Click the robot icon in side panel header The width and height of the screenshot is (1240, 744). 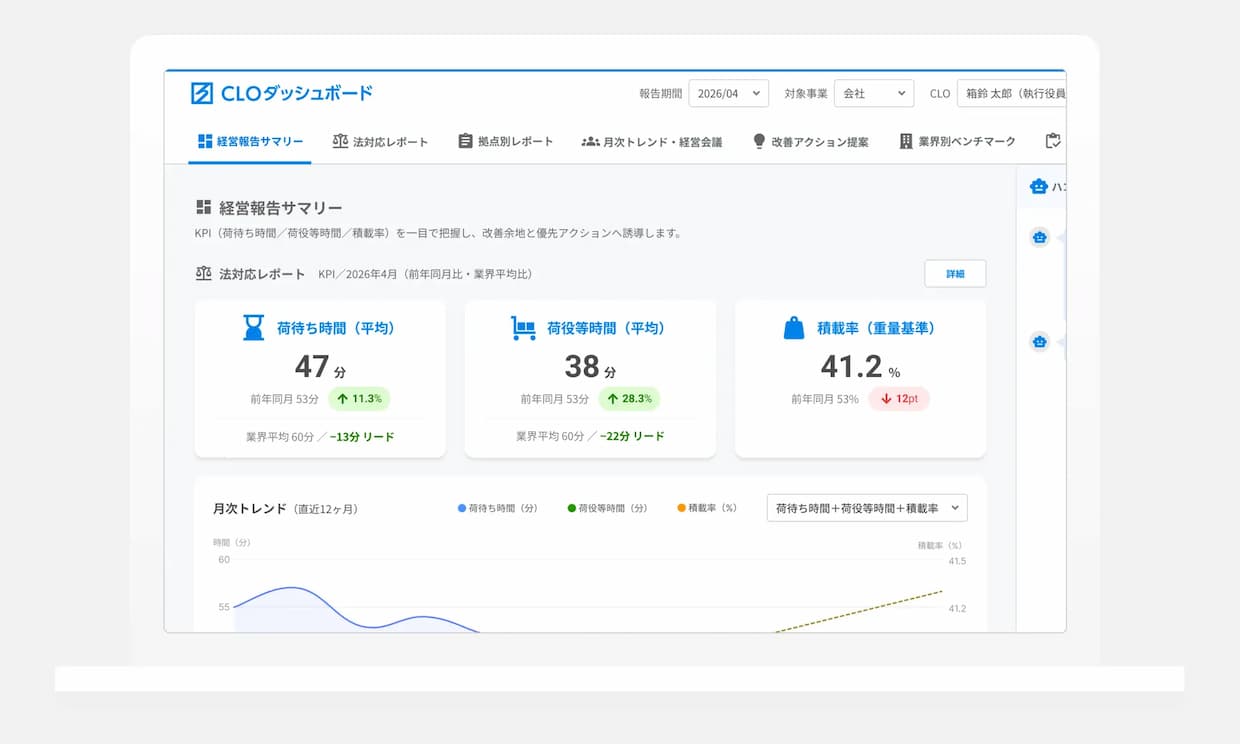1039,186
